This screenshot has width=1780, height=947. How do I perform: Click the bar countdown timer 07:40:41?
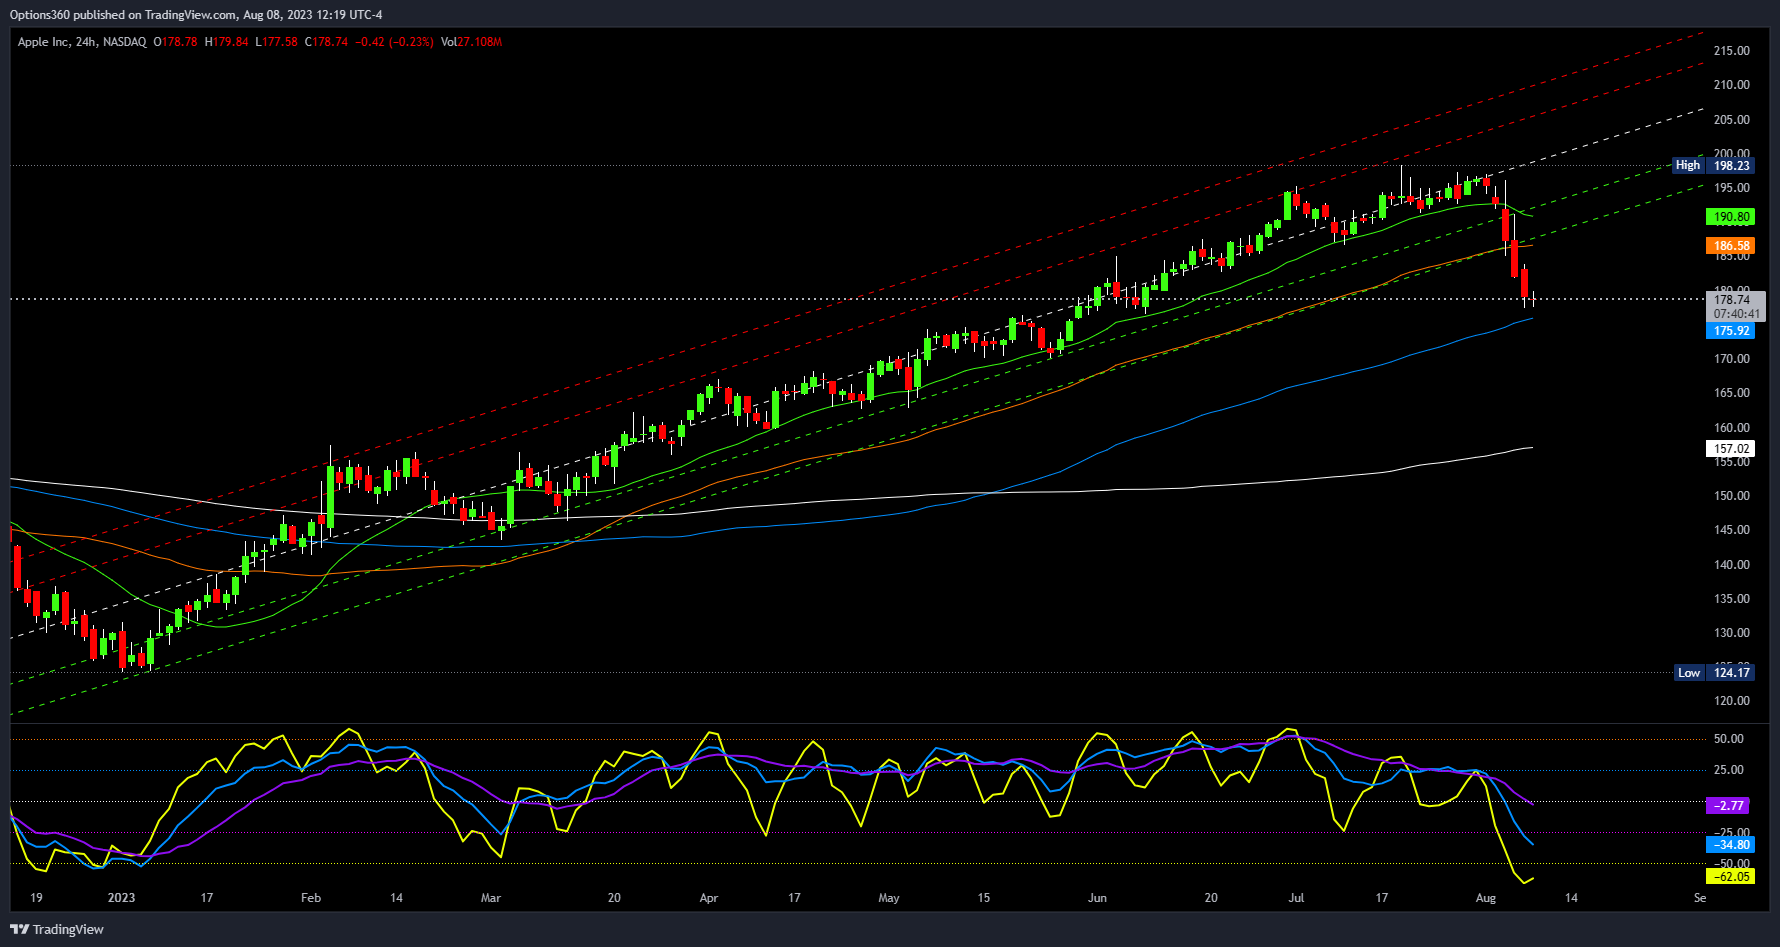(x=1736, y=313)
